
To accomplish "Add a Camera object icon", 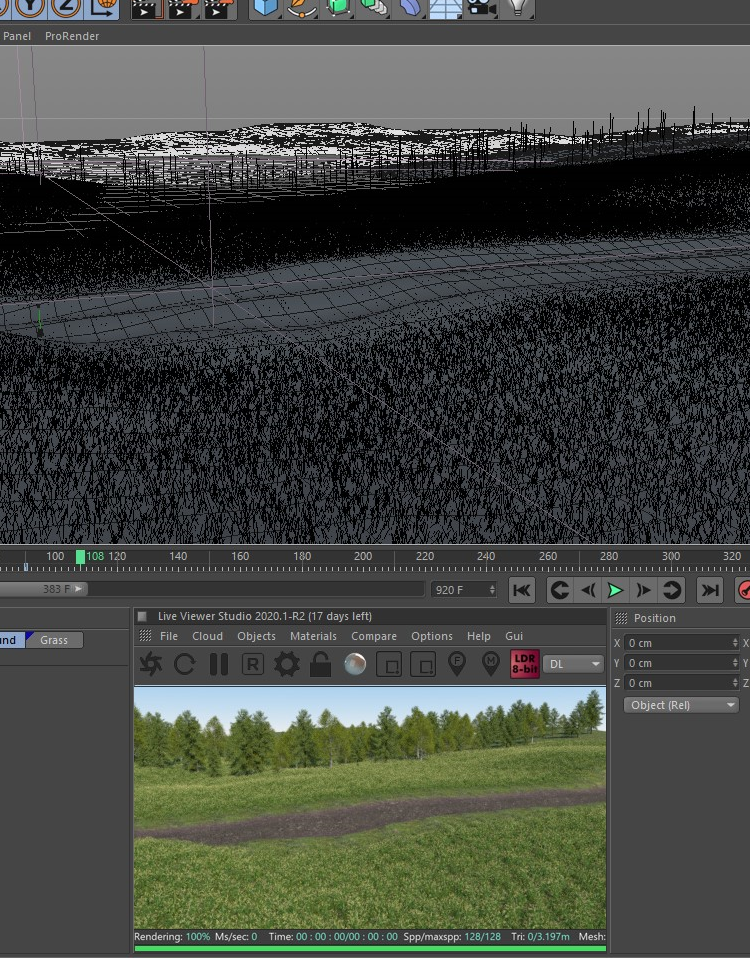I will [481, 7].
